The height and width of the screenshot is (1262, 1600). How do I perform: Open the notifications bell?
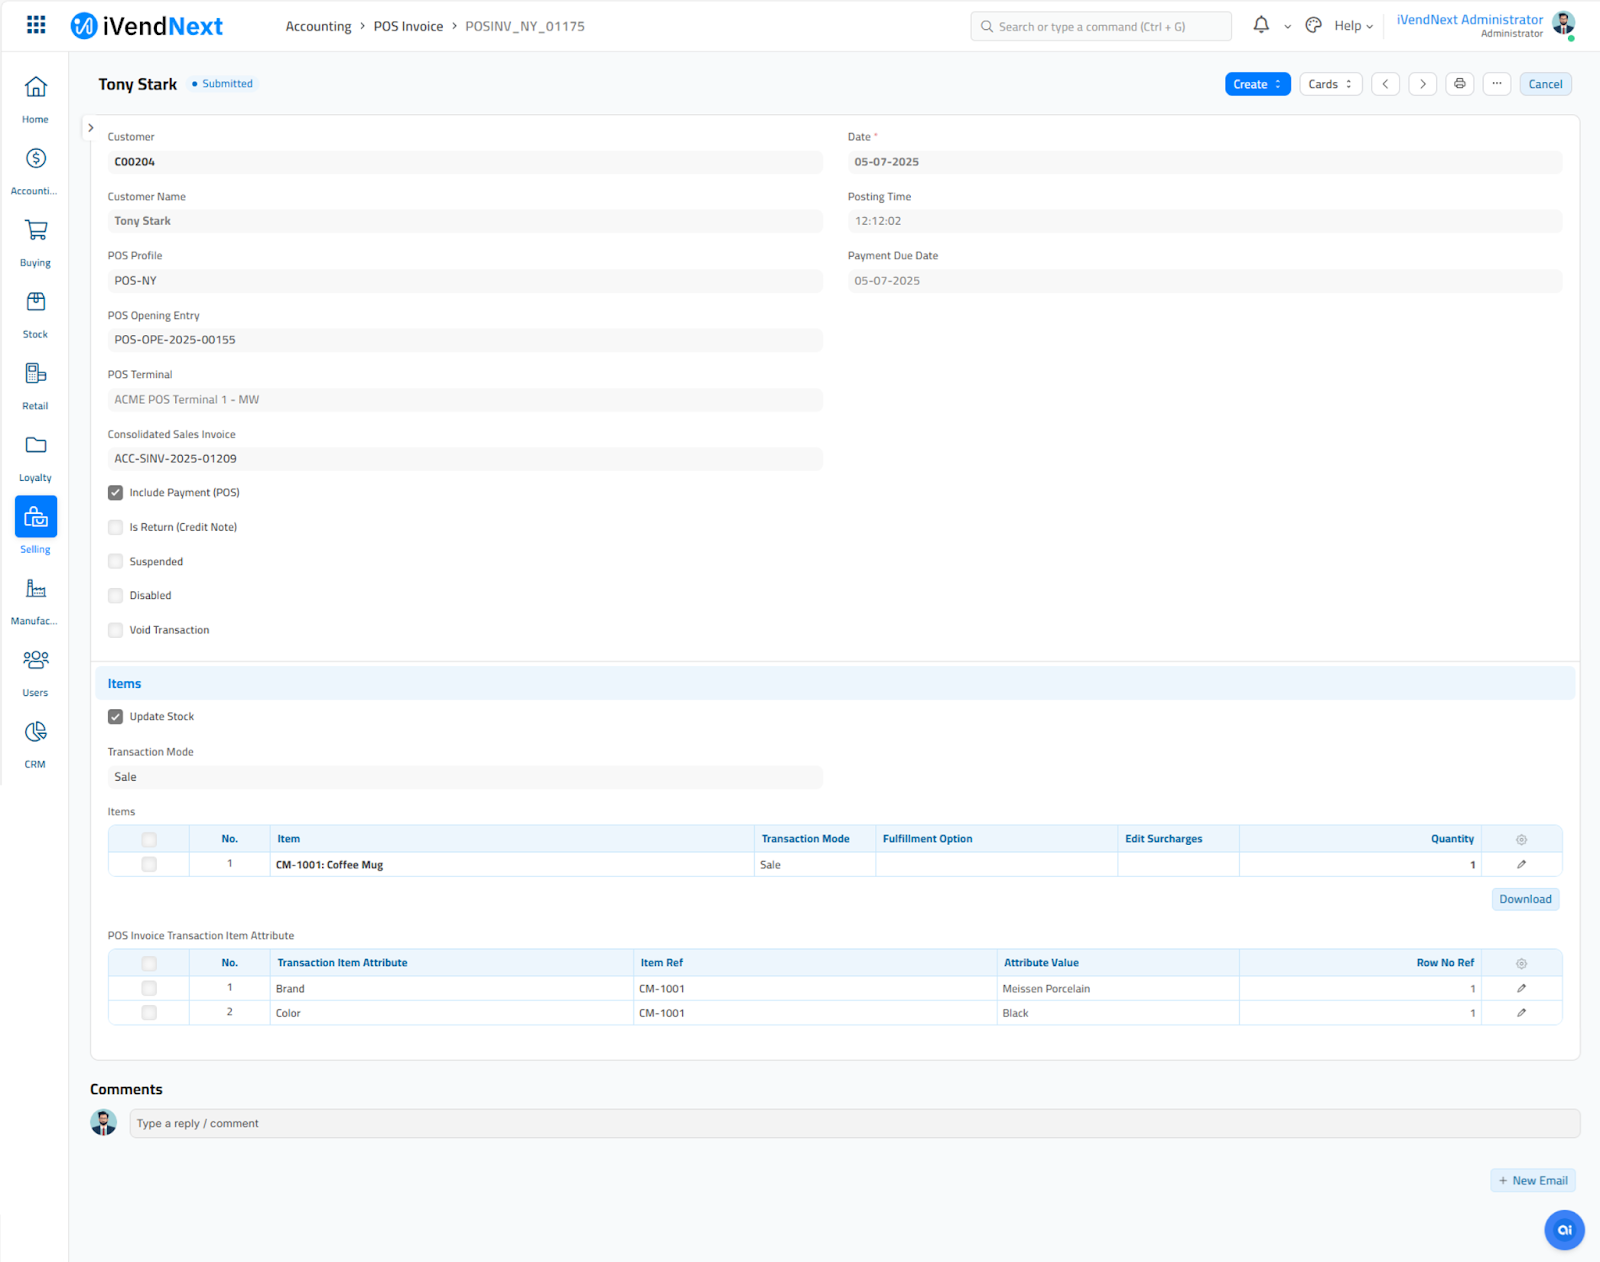[1261, 26]
